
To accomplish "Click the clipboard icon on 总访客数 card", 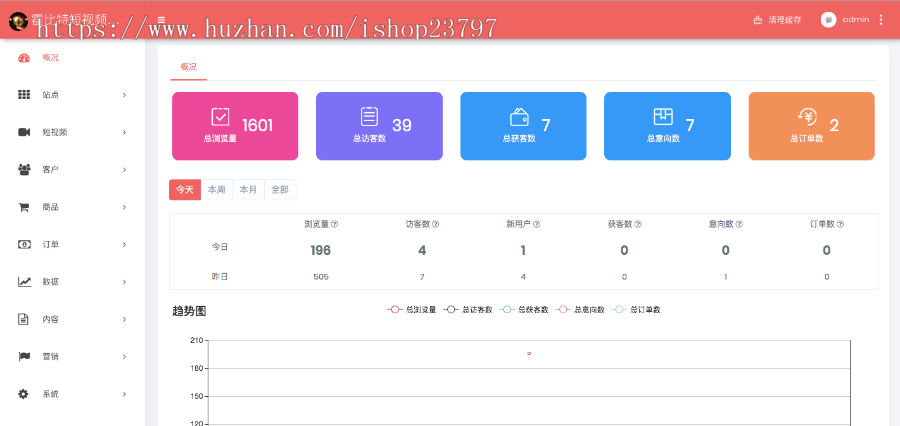I will tap(369, 117).
